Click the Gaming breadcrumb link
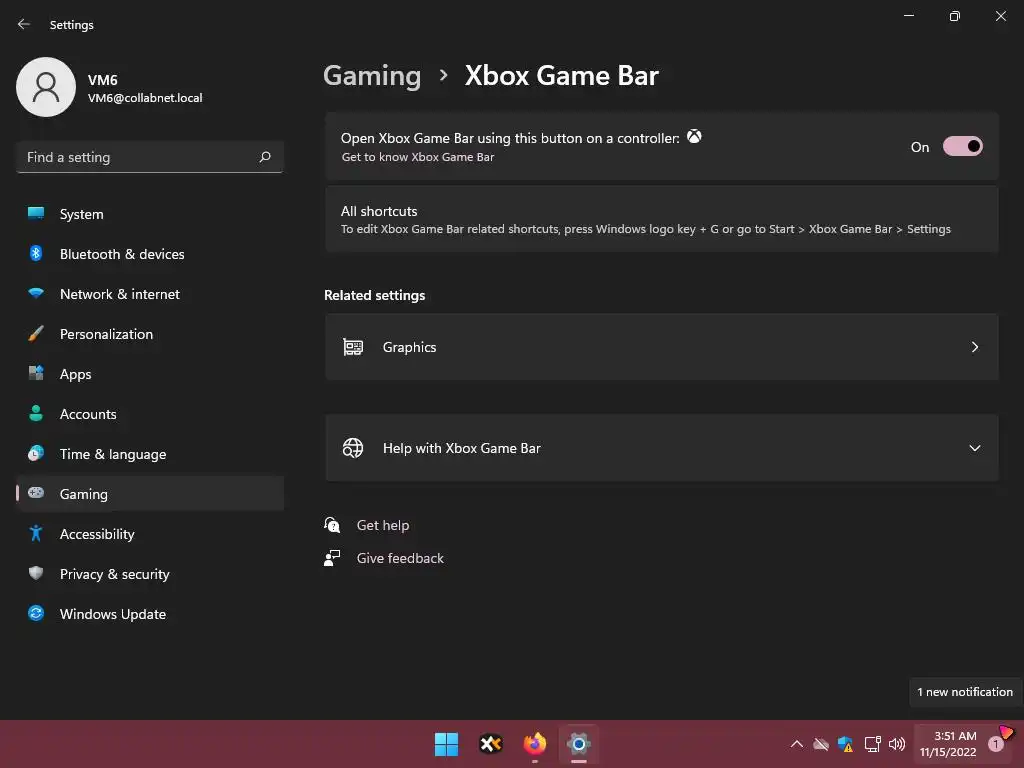The width and height of the screenshot is (1024, 768). click(x=372, y=76)
